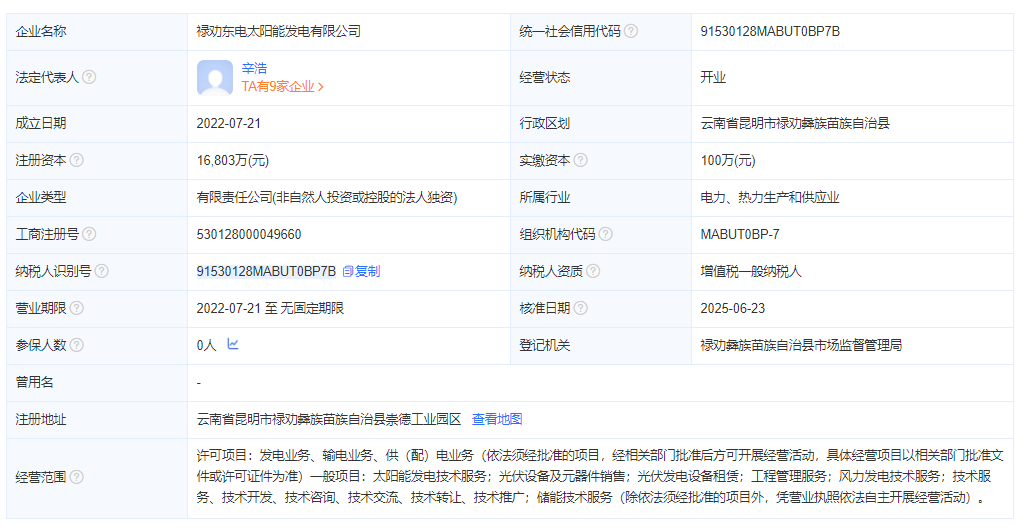Open 查看地图 link for registered address
The image size is (1029, 531).
pyautogui.click(x=497, y=419)
